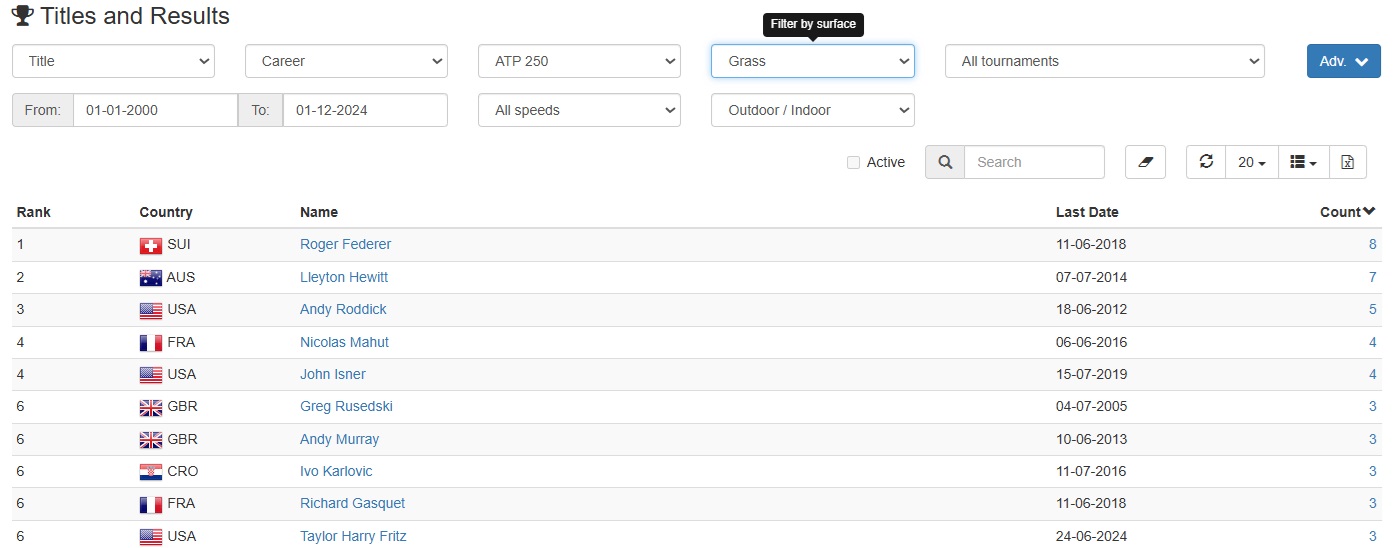Image resolution: width=1393 pixels, height=548 pixels.
Task: Click the CRO flag in Karlovic's row
Action: pyautogui.click(x=151, y=472)
